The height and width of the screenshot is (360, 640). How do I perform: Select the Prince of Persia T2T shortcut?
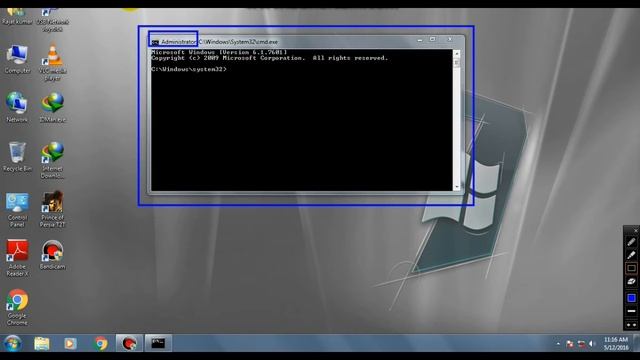52,209
